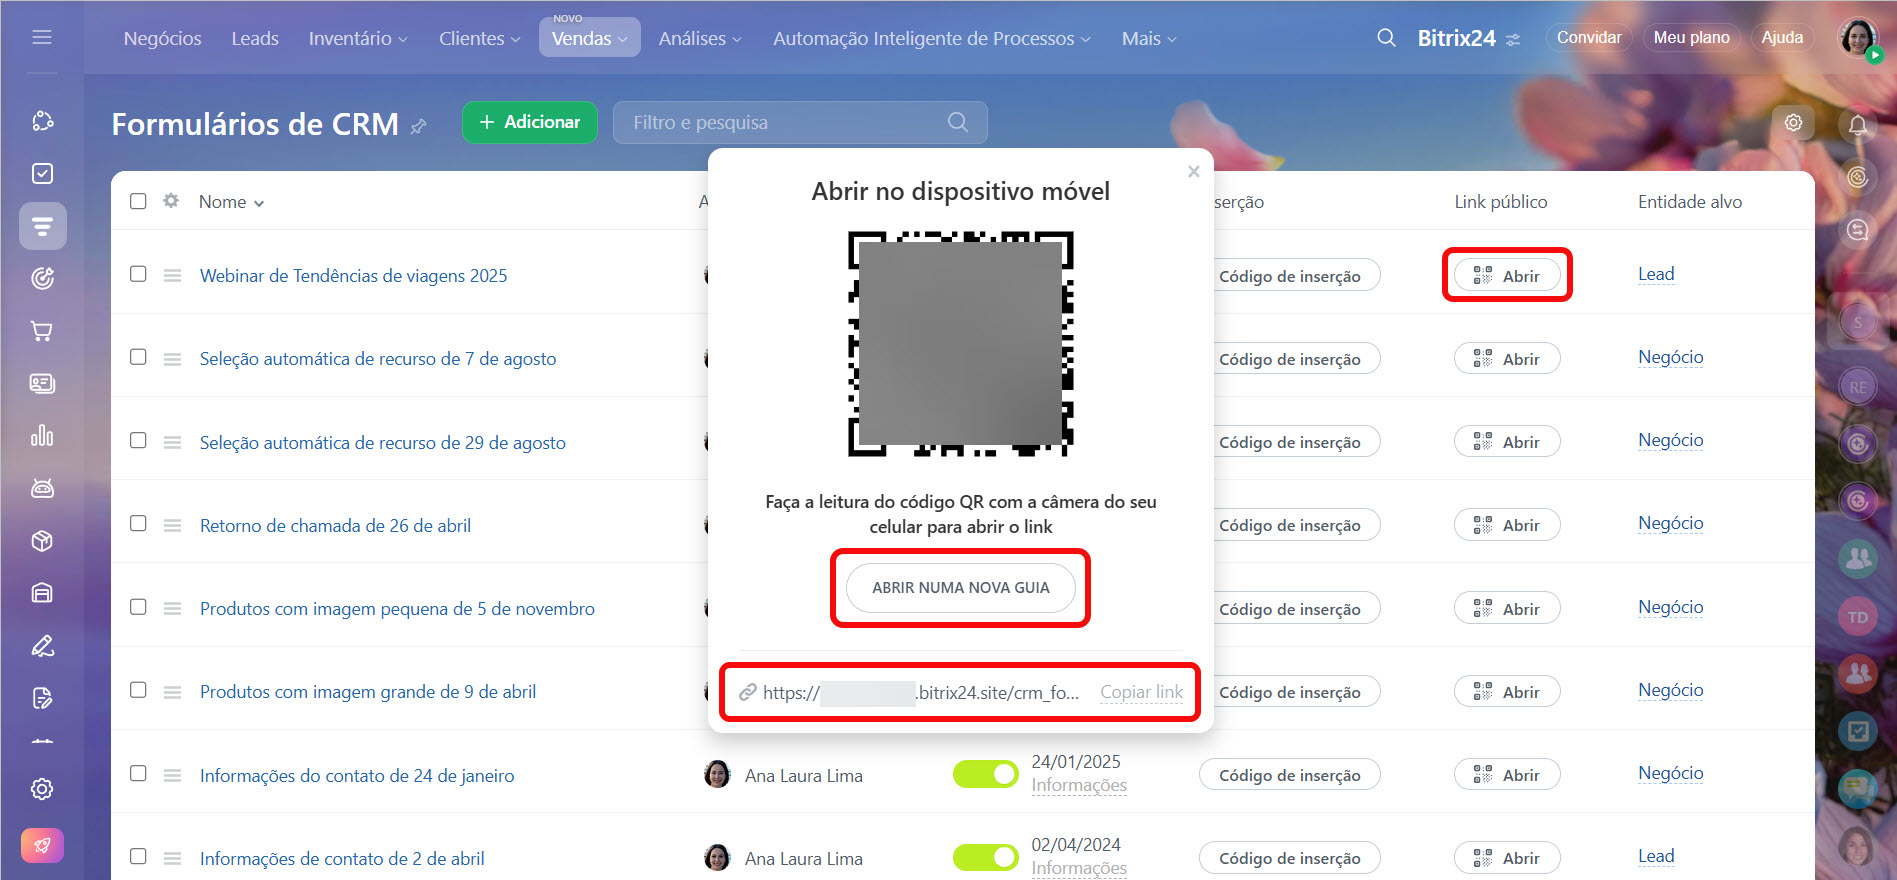Open the hamburger menu in the sidebar
Viewport: 1897px width, 880px height.
[42, 38]
